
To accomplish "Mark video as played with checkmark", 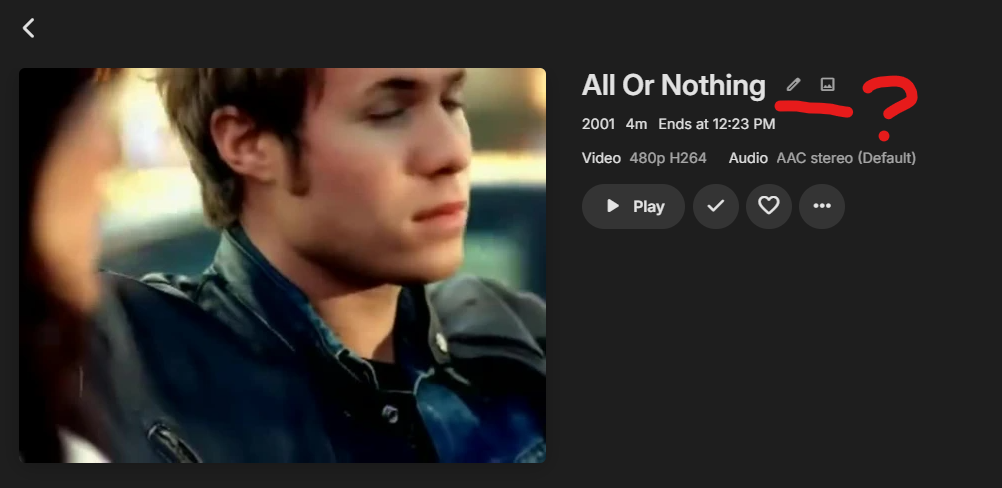I will click(716, 206).
